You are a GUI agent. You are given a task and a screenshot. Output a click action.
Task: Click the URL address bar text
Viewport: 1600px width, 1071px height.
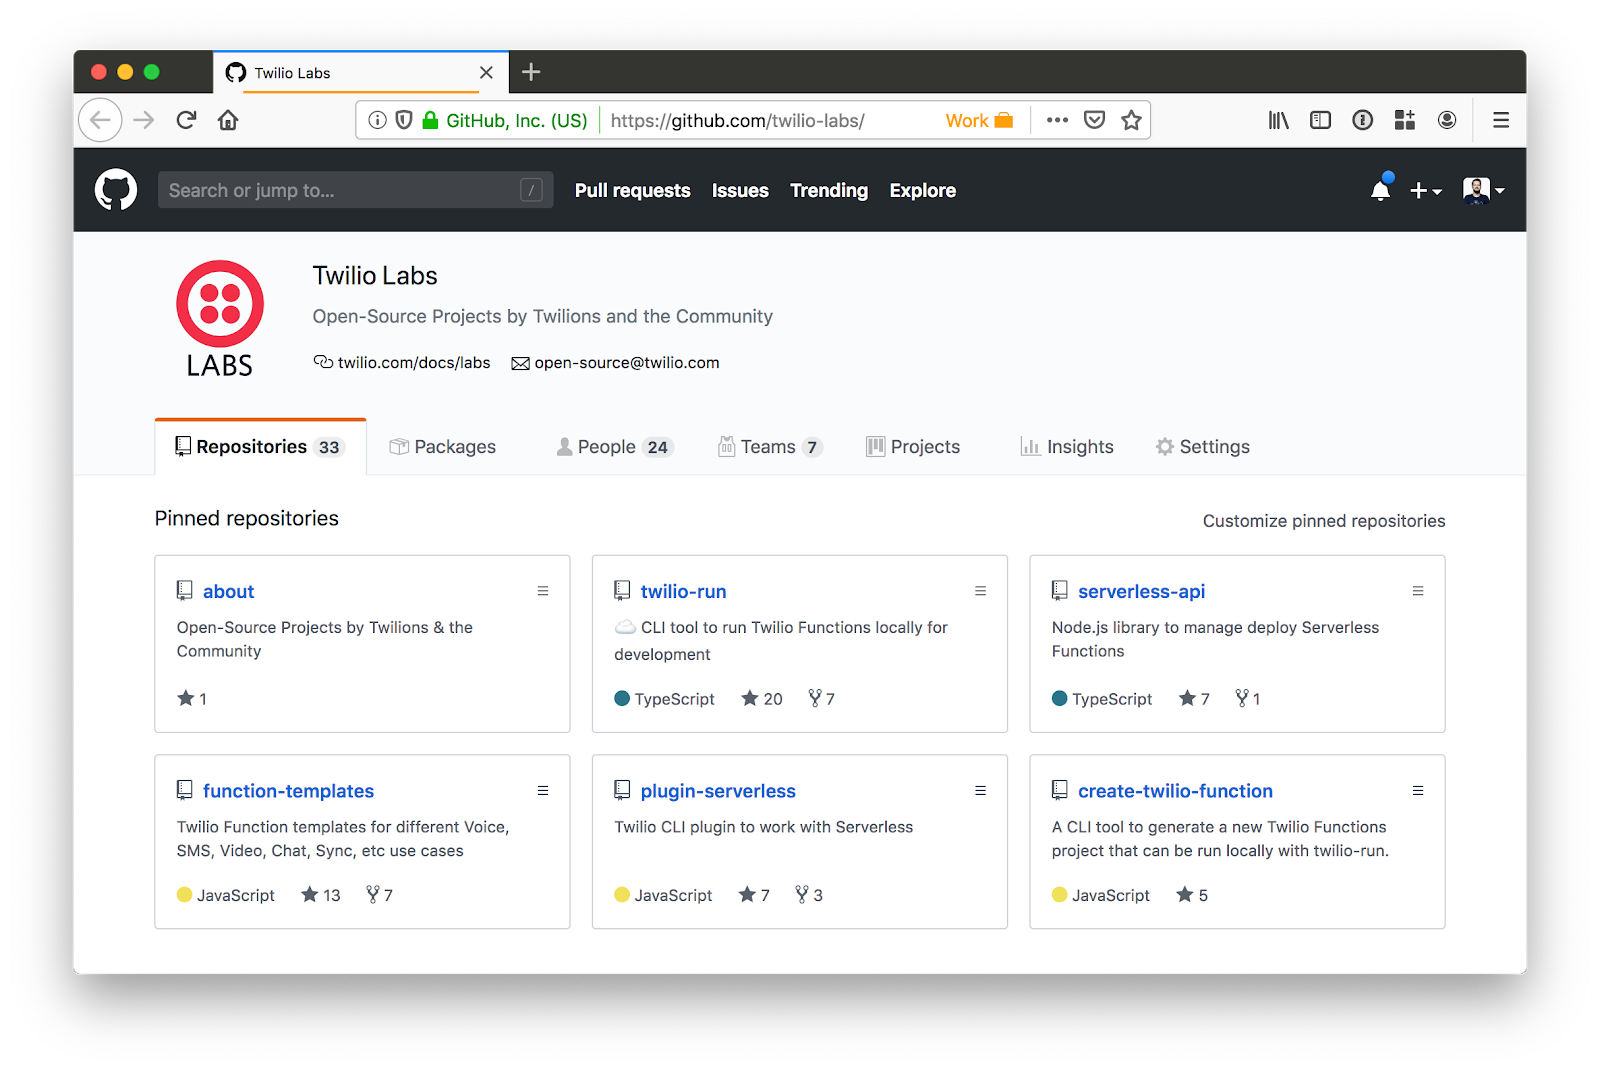tap(737, 121)
